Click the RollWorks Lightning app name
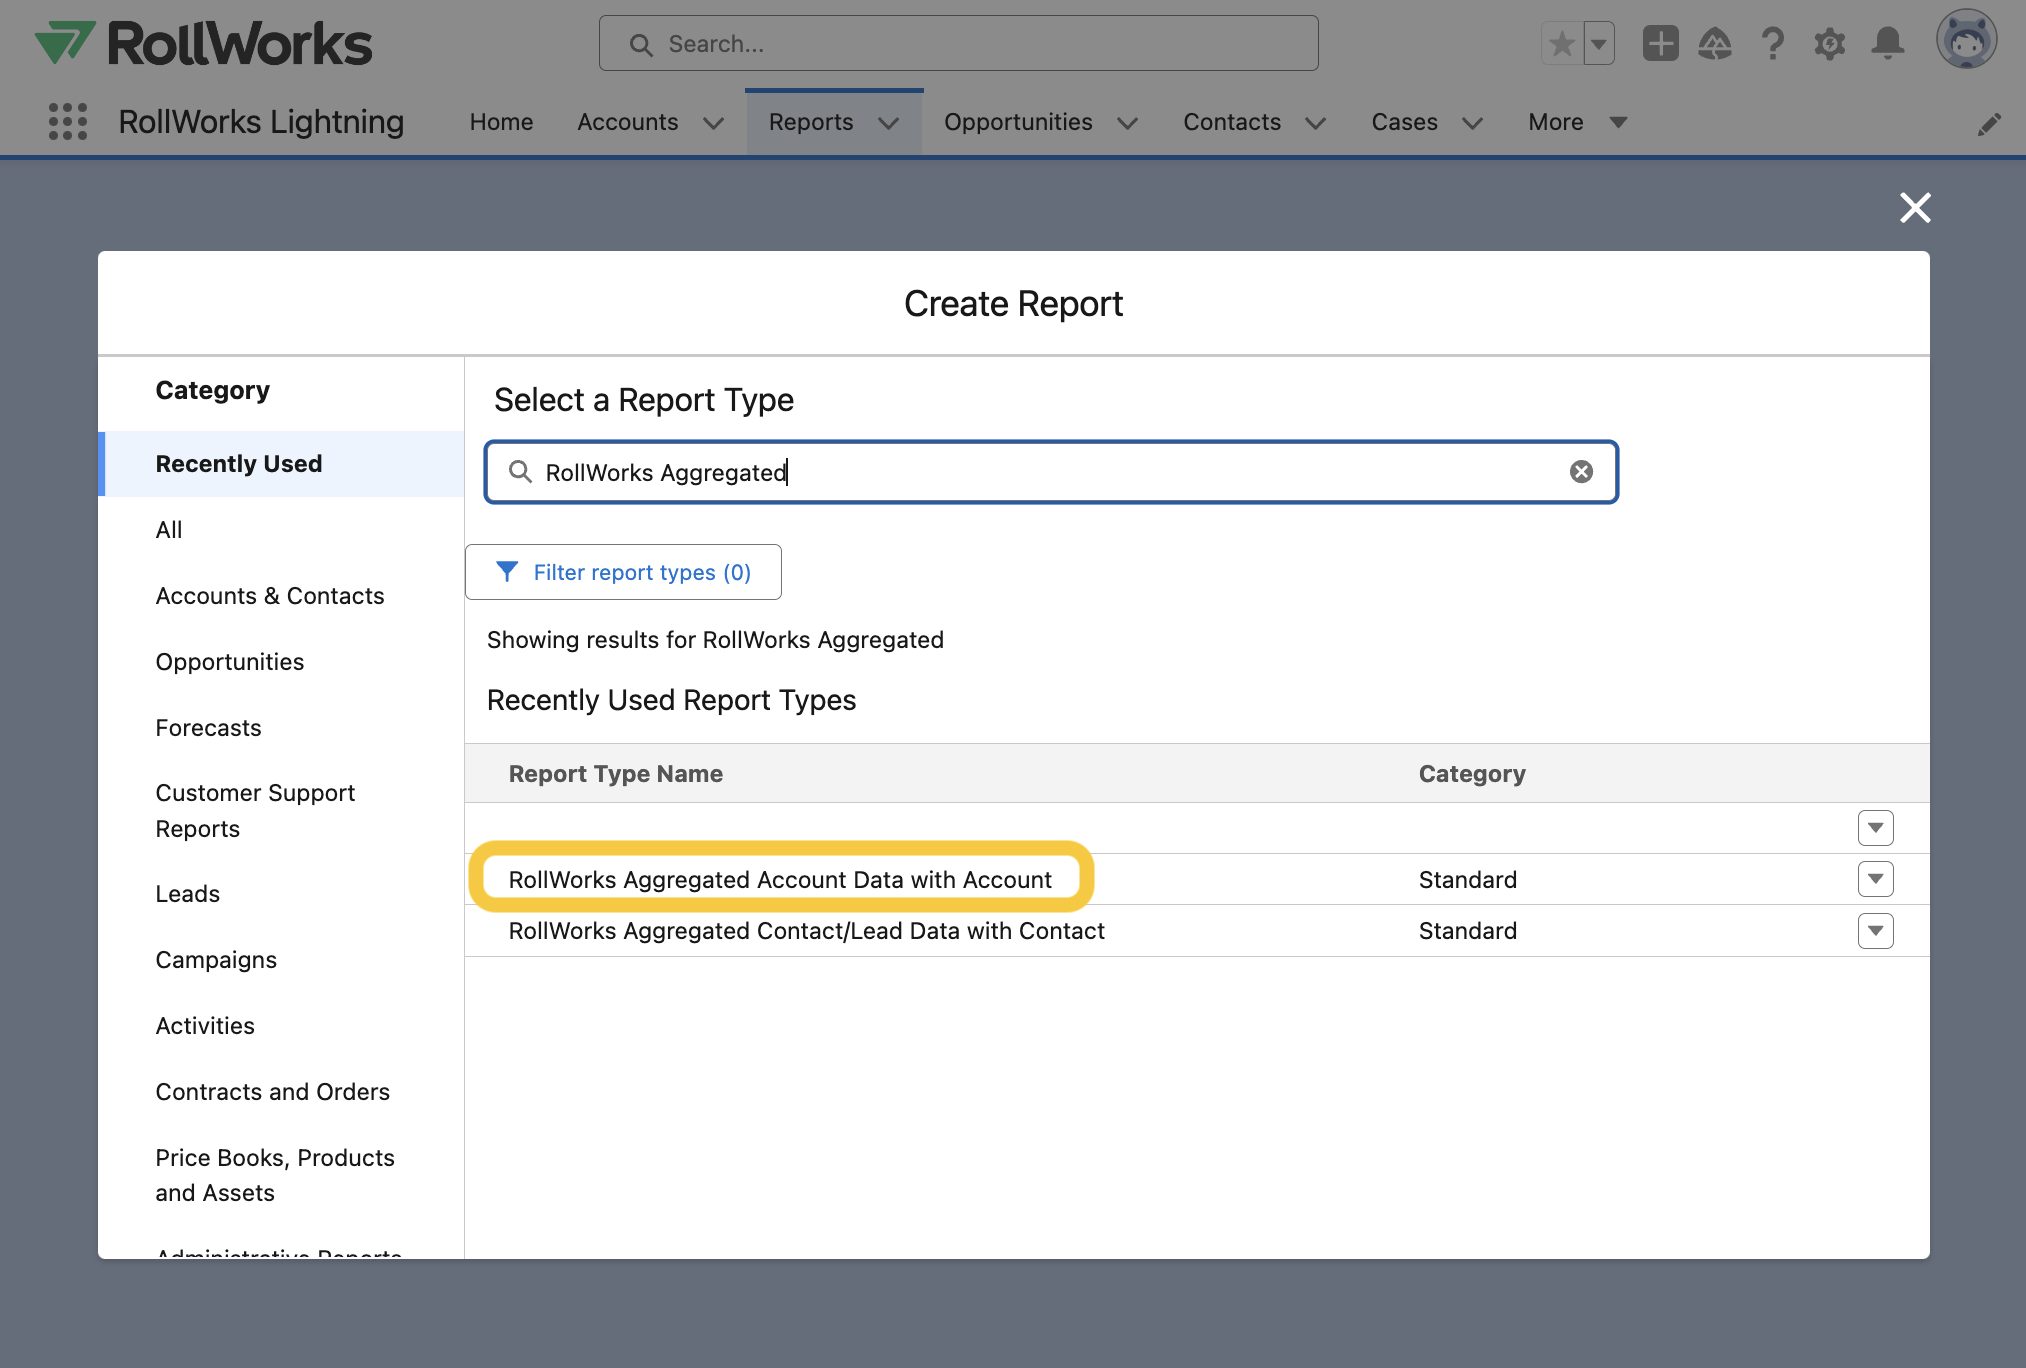This screenshot has width=2026, height=1368. 261,122
